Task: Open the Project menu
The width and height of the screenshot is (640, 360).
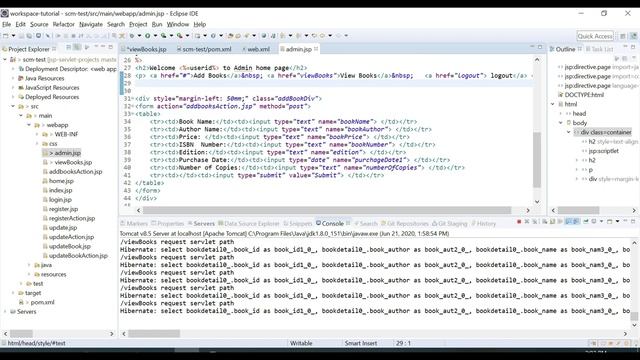Action: pyautogui.click(x=138, y=24)
